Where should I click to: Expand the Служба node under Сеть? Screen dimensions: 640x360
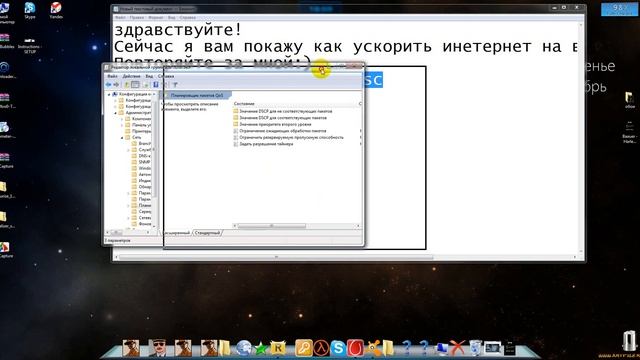coord(129,150)
